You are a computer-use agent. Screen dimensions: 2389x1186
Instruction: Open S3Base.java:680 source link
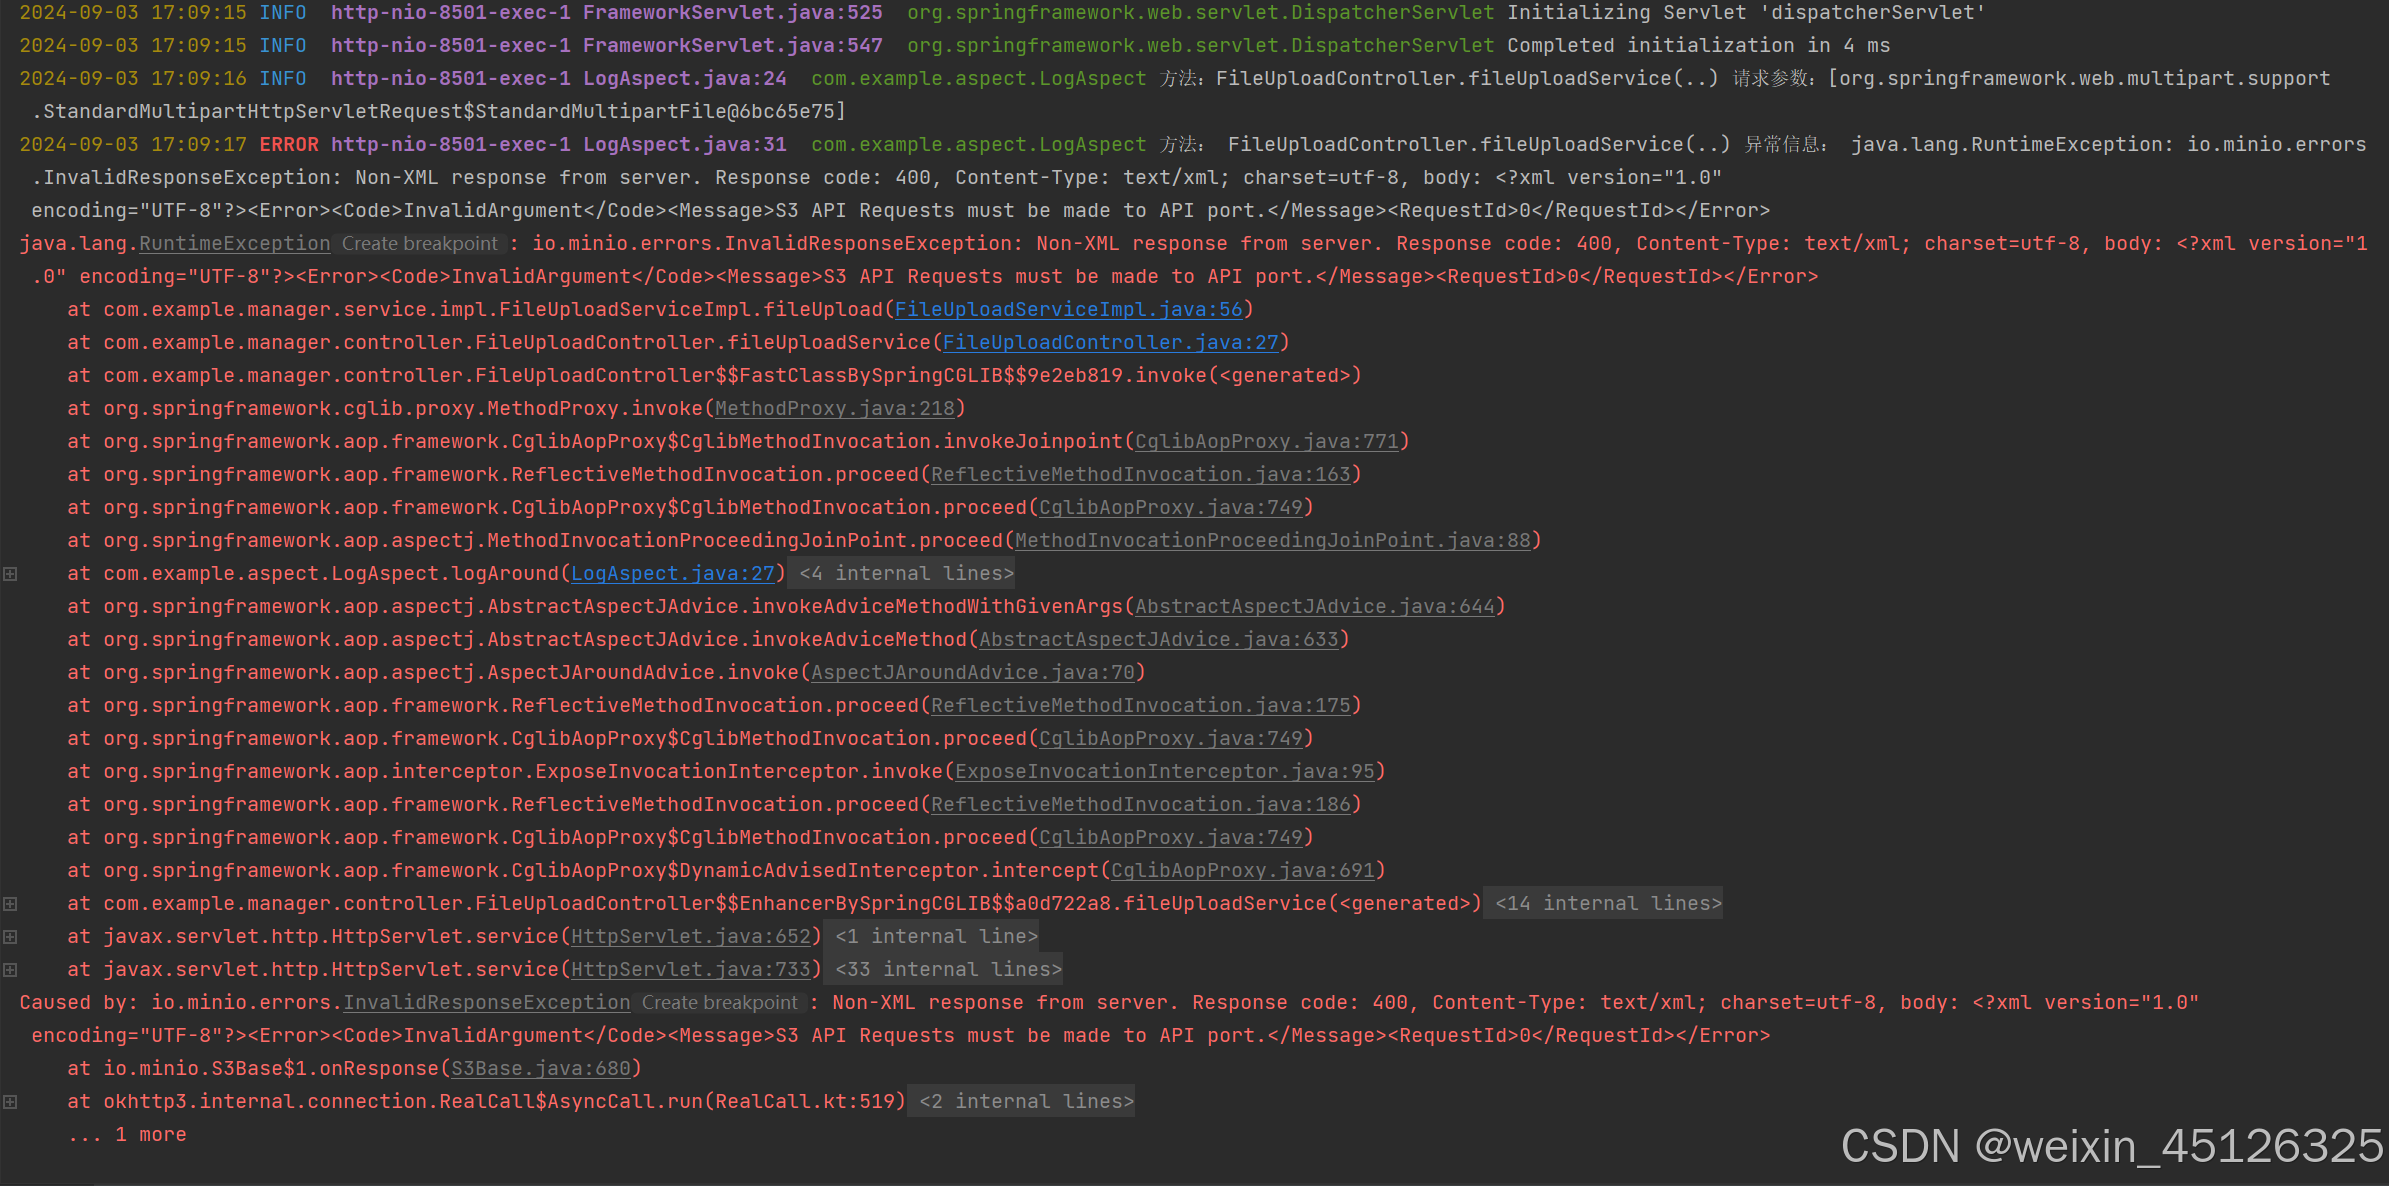pyautogui.click(x=542, y=1068)
